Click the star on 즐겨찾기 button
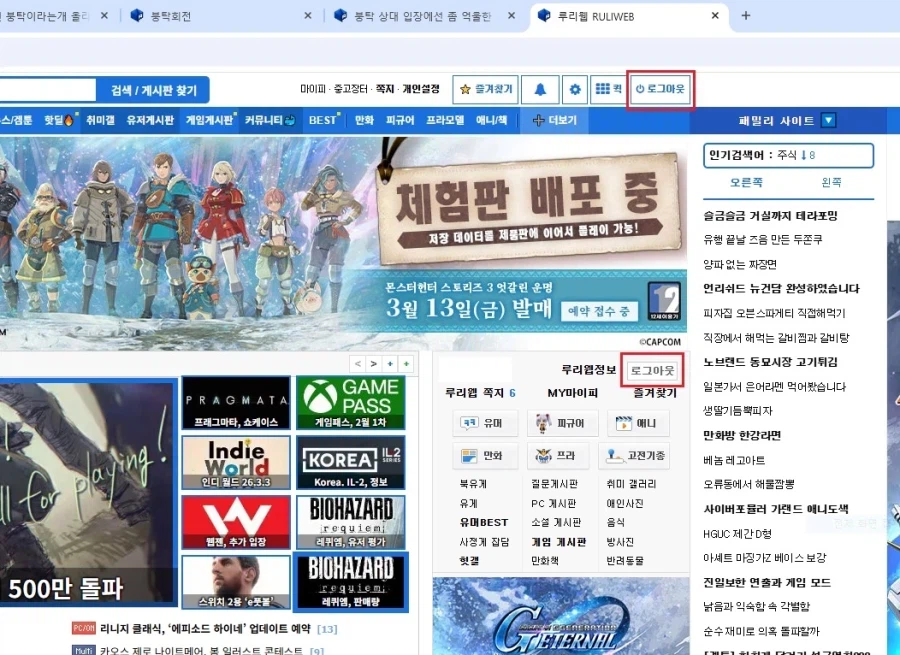 [x=463, y=89]
